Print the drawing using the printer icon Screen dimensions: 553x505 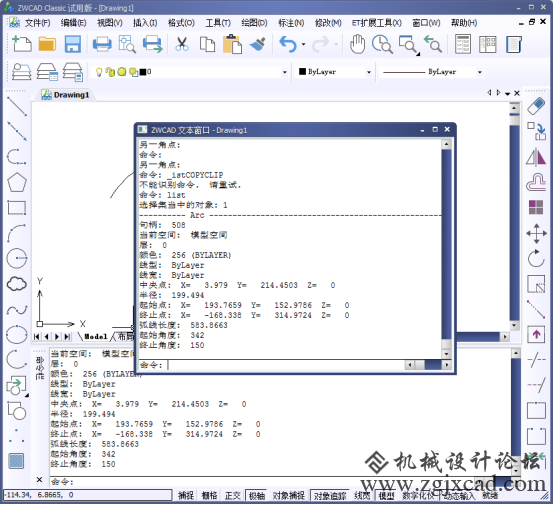pos(102,44)
